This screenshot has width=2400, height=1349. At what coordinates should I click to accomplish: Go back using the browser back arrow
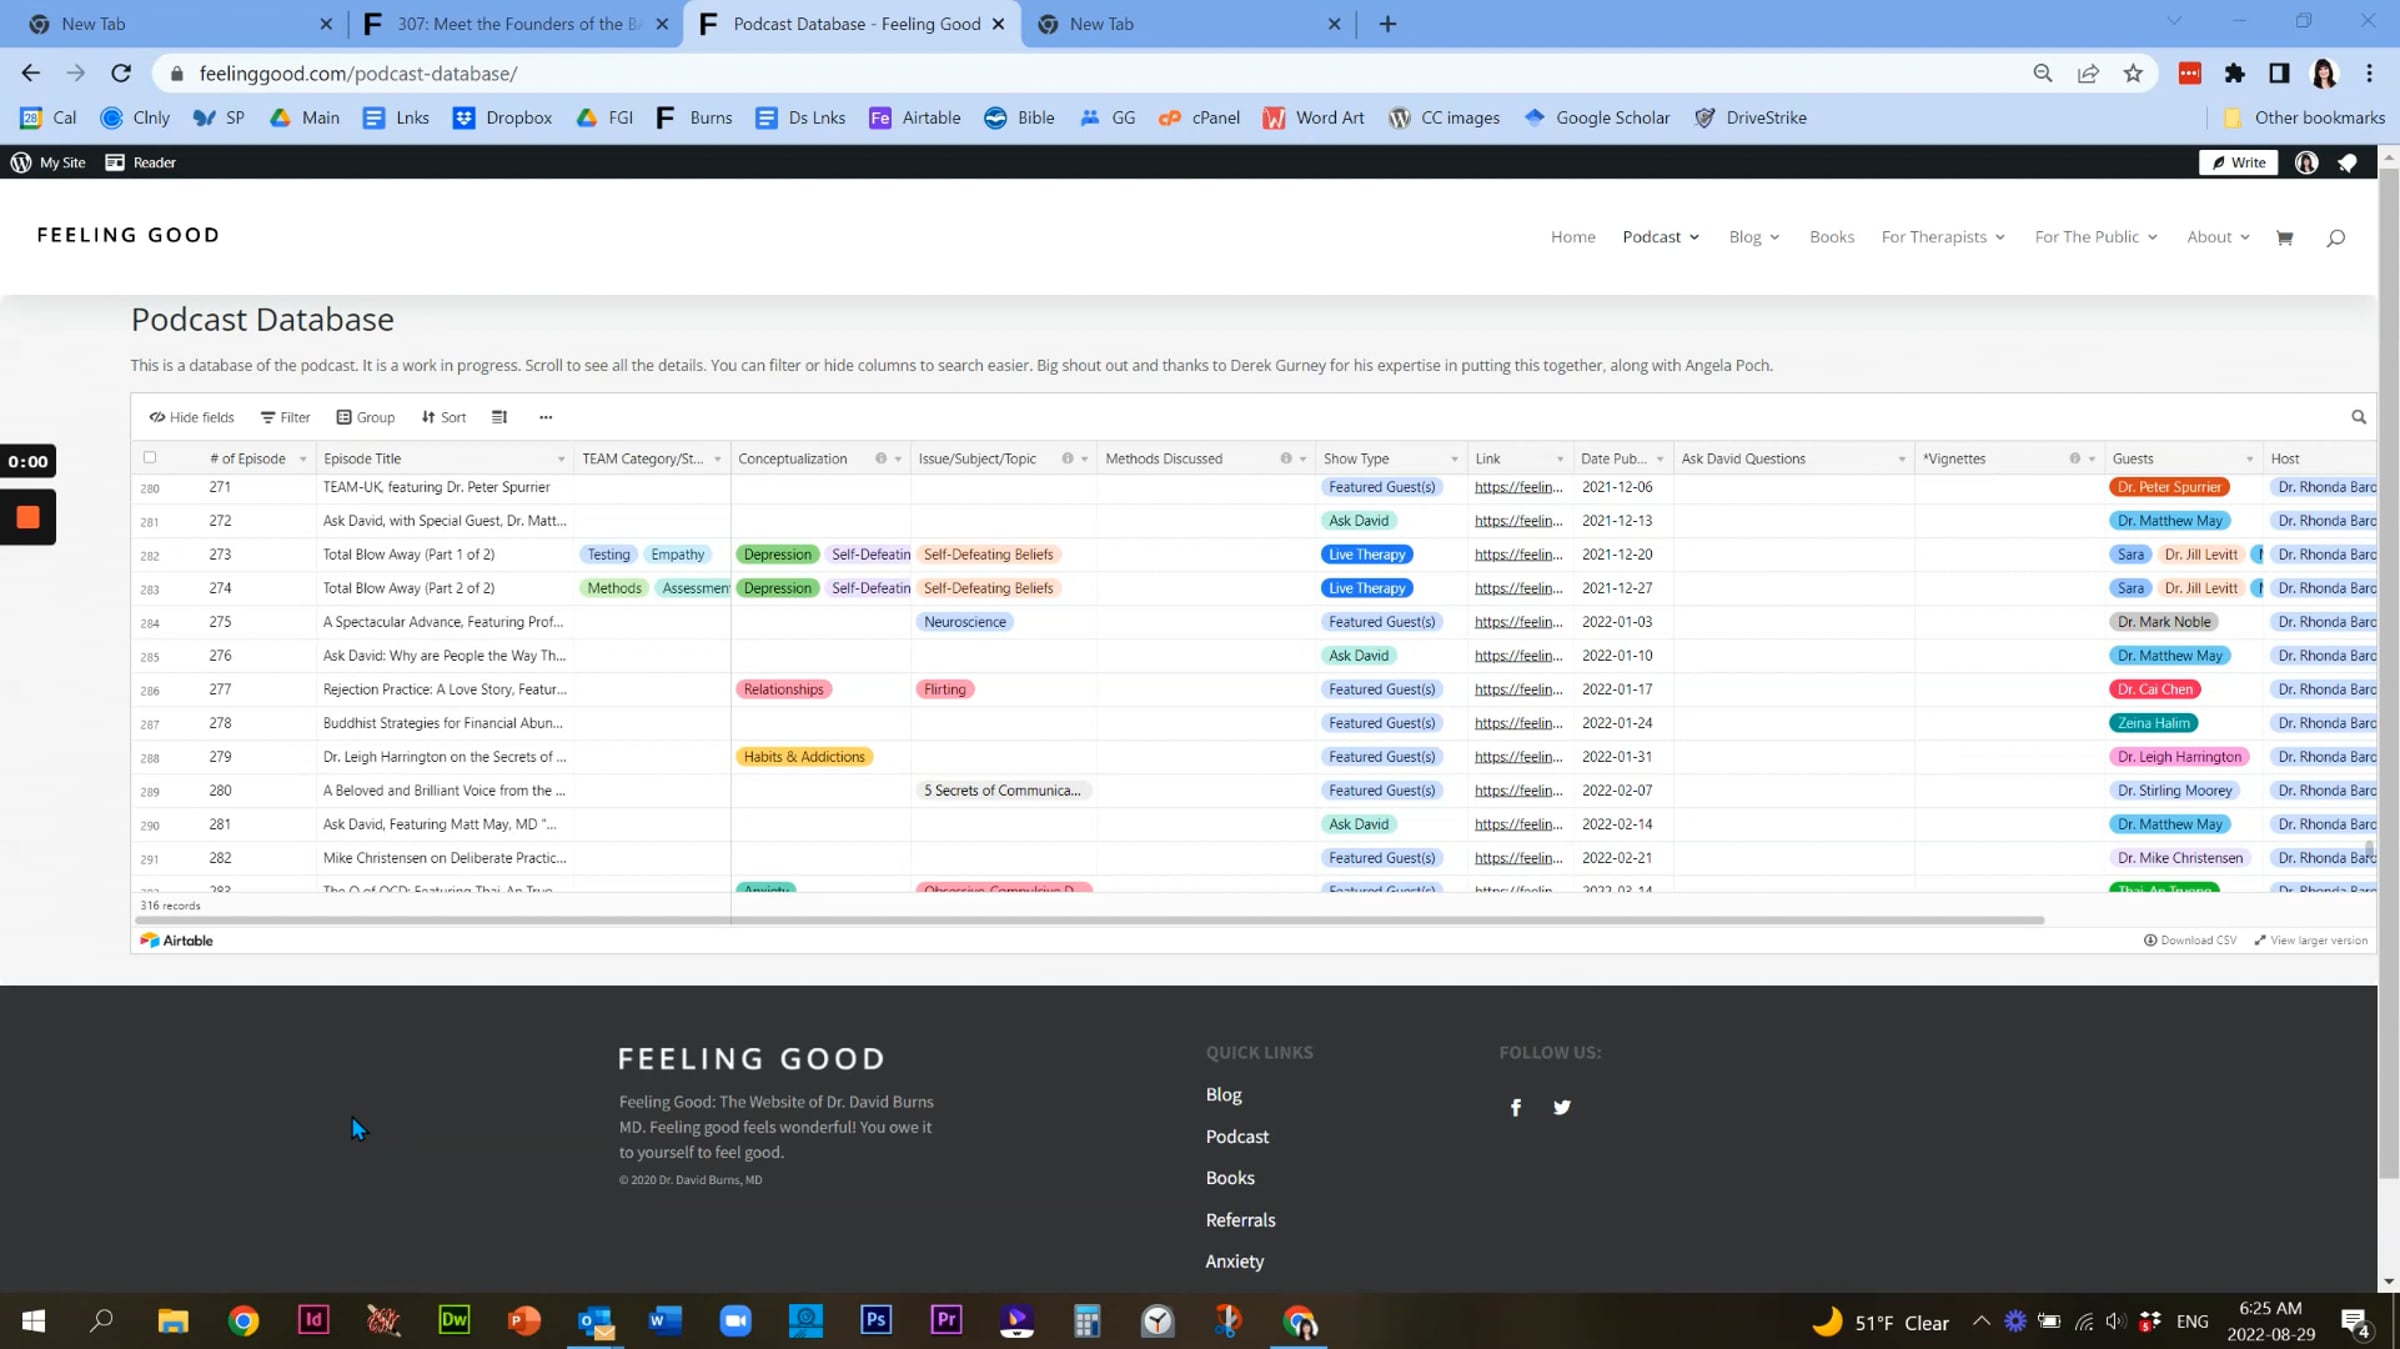[x=30, y=73]
